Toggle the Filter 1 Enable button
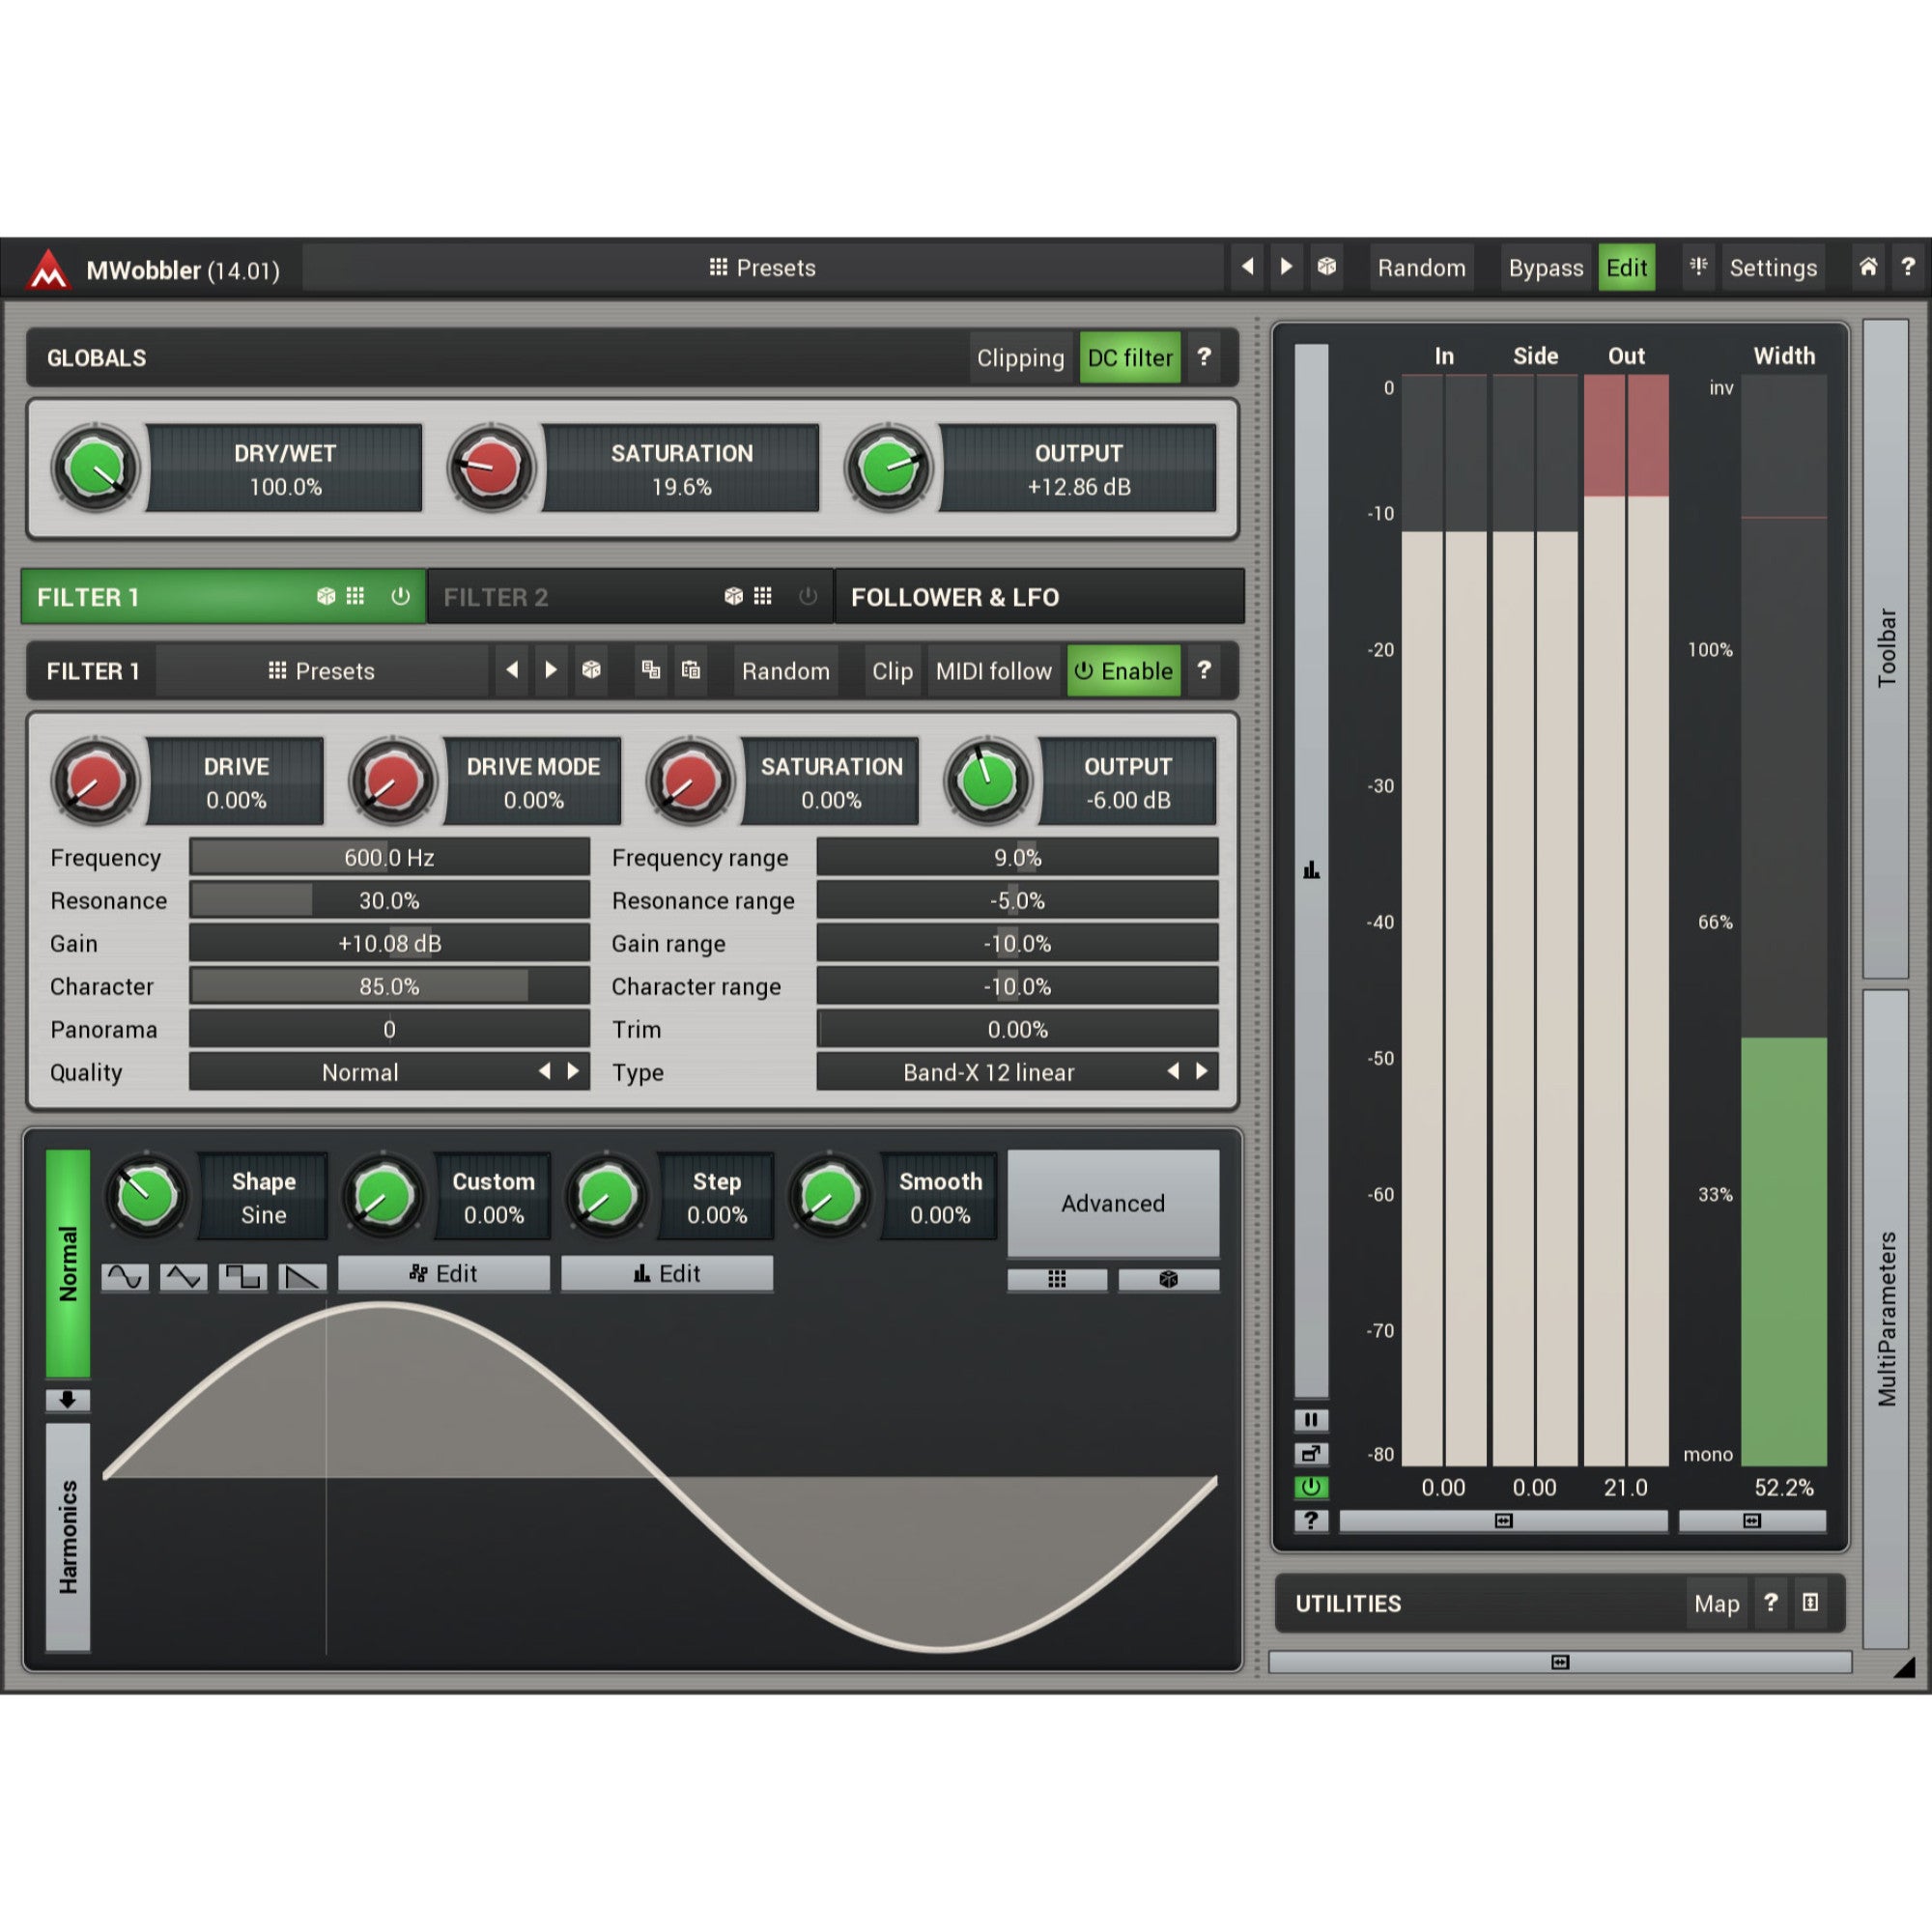This screenshot has height=1932, width=1932. coord(1124,670)
